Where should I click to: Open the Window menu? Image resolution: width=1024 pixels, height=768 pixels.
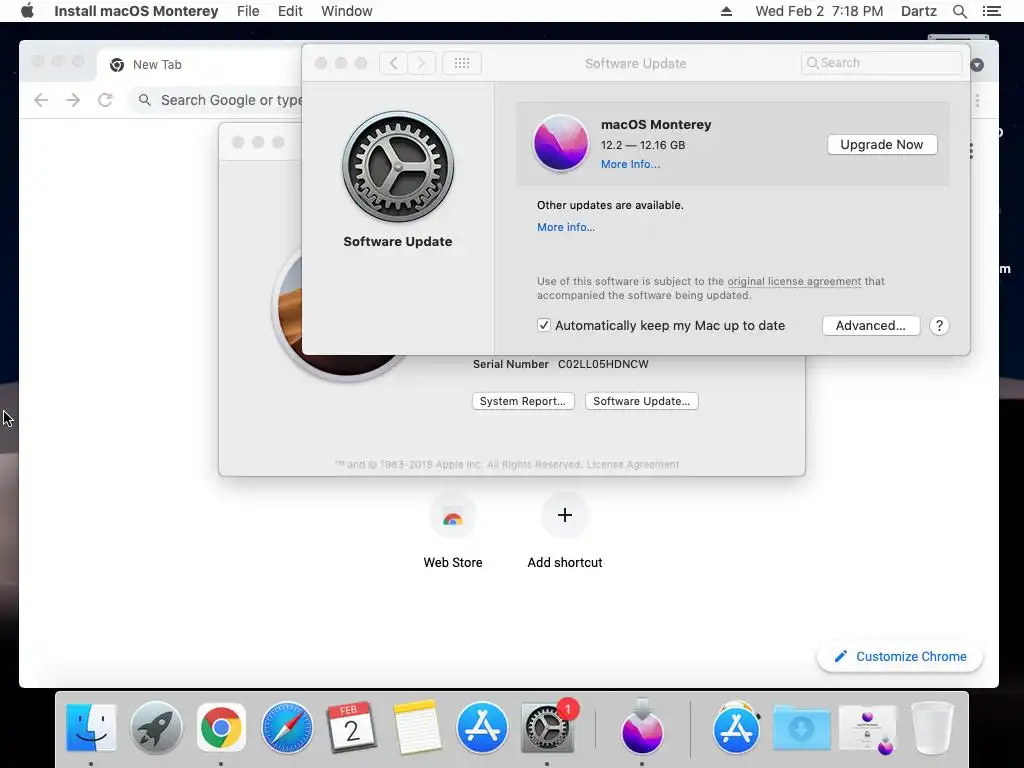pyautogui.click(x=347, y=11)
